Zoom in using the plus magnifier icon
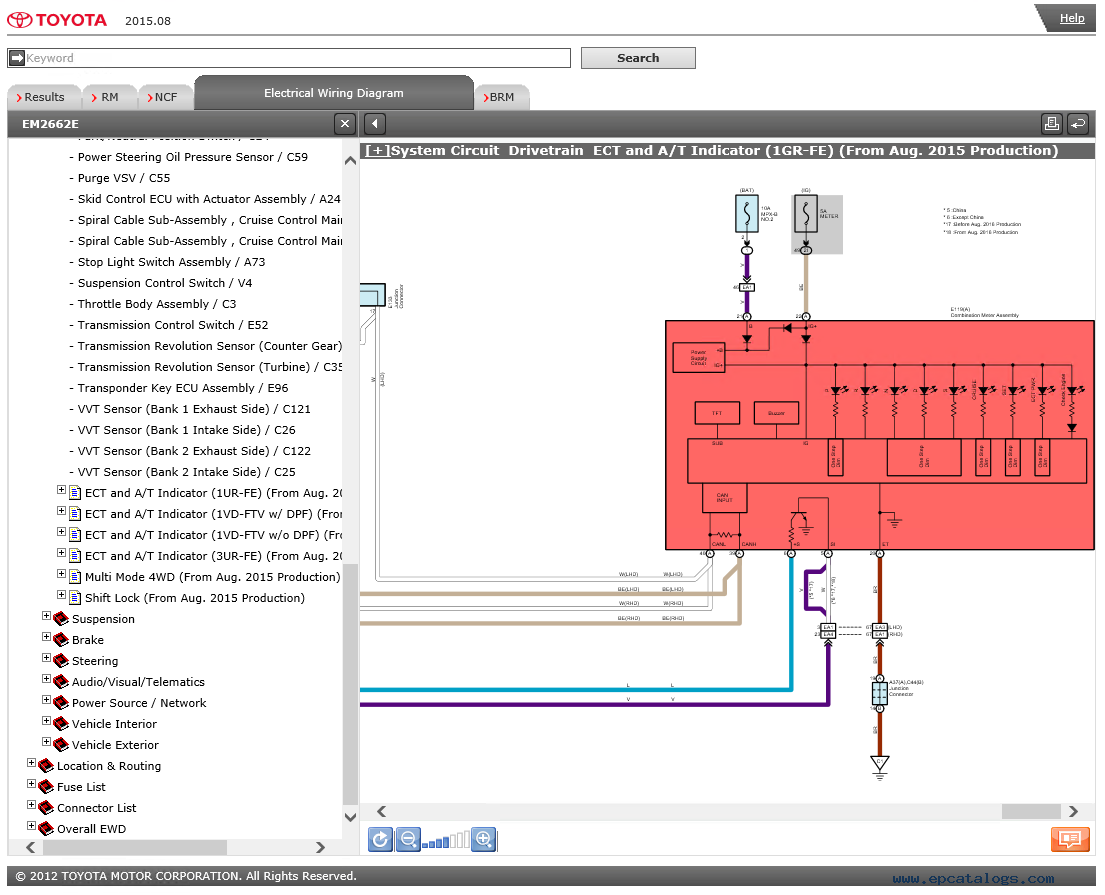The width and height of the screenshot is (1105, 895). (483, 839)
